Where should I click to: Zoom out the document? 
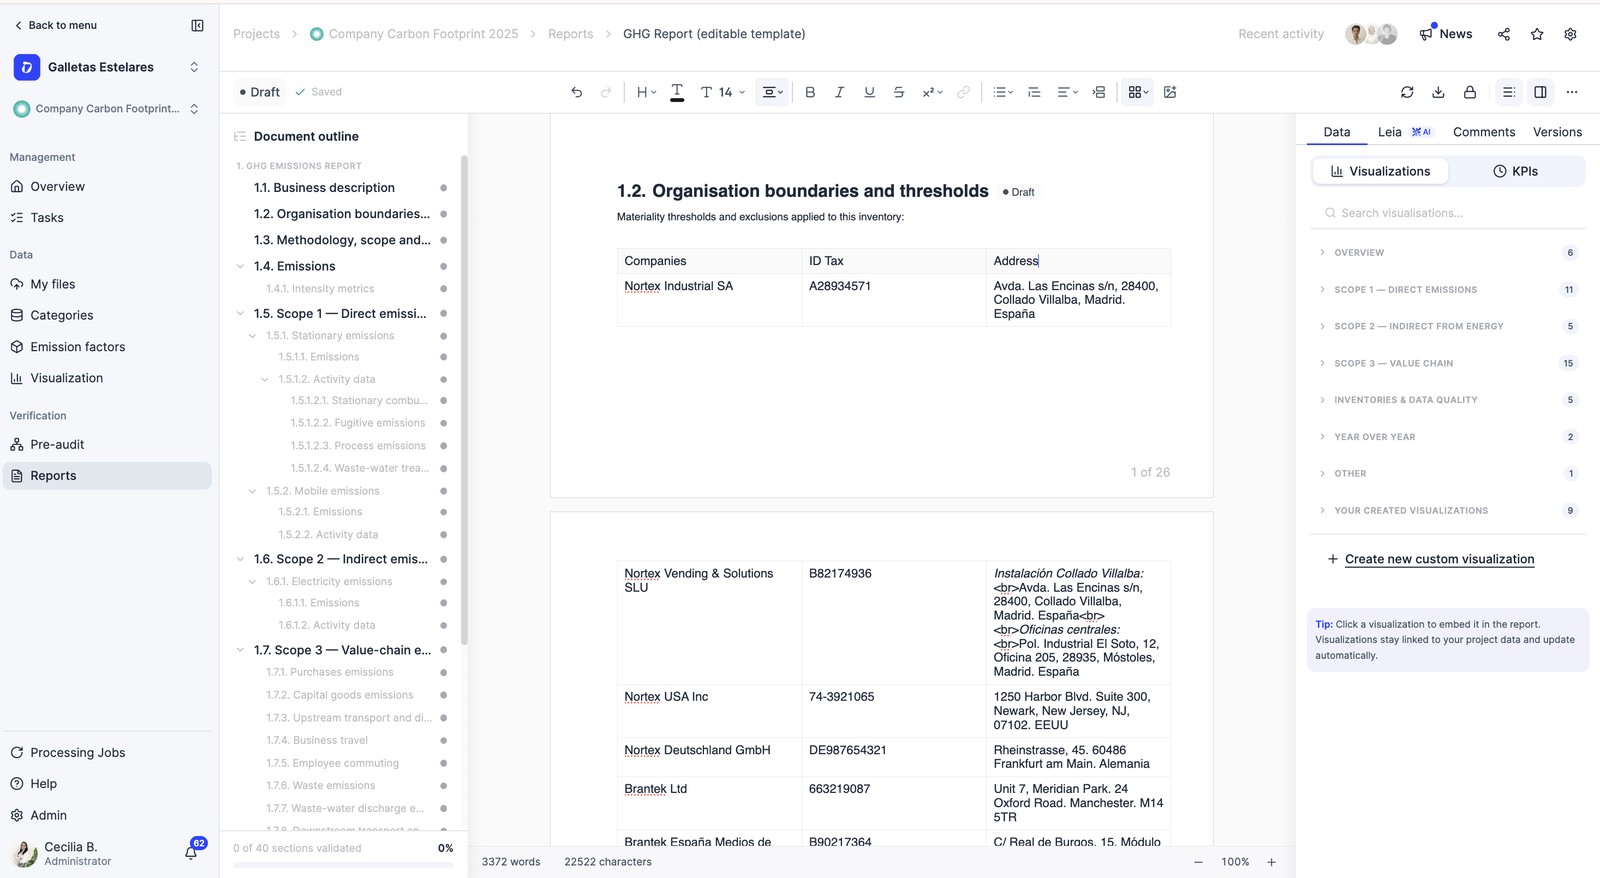tap(1198, 862)
